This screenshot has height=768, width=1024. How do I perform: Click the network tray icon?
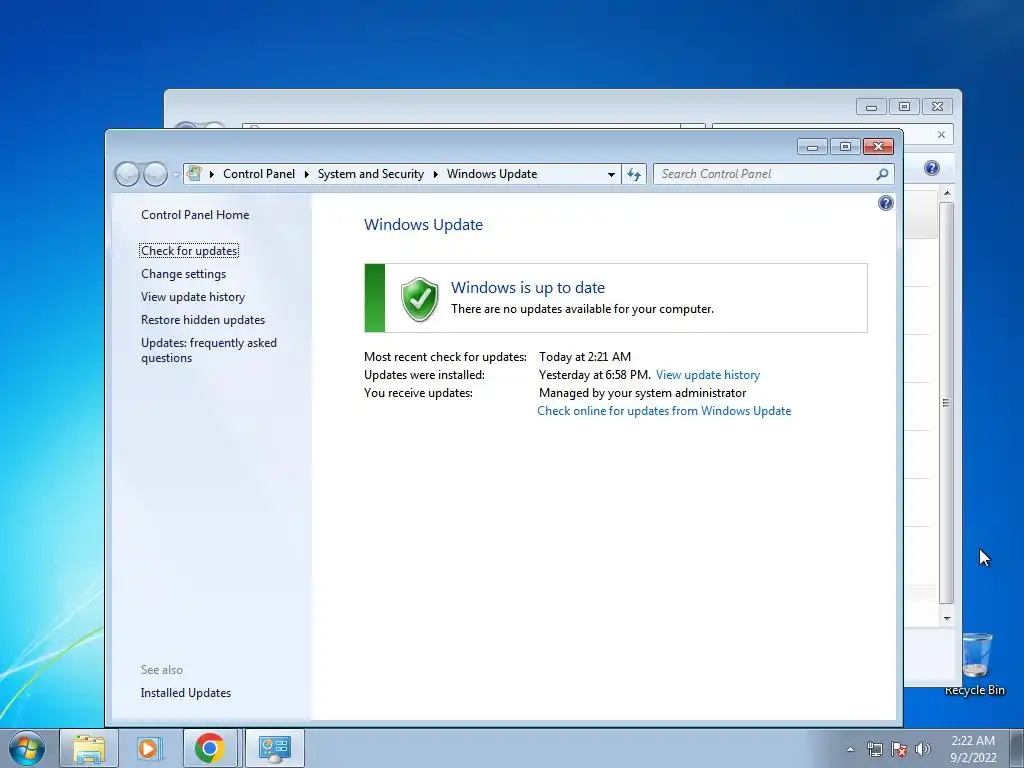coord(874,749)
